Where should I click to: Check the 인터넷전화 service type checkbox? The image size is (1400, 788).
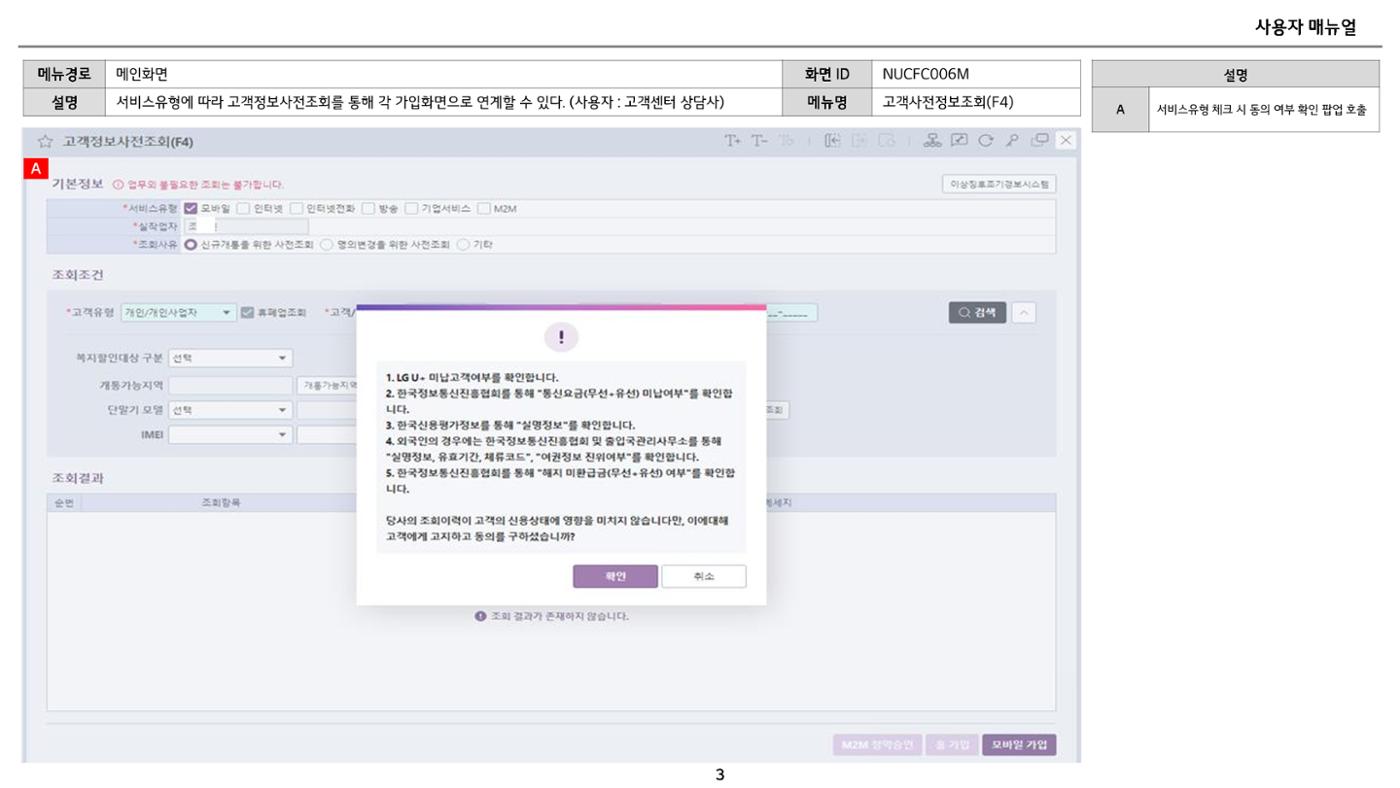296,208
